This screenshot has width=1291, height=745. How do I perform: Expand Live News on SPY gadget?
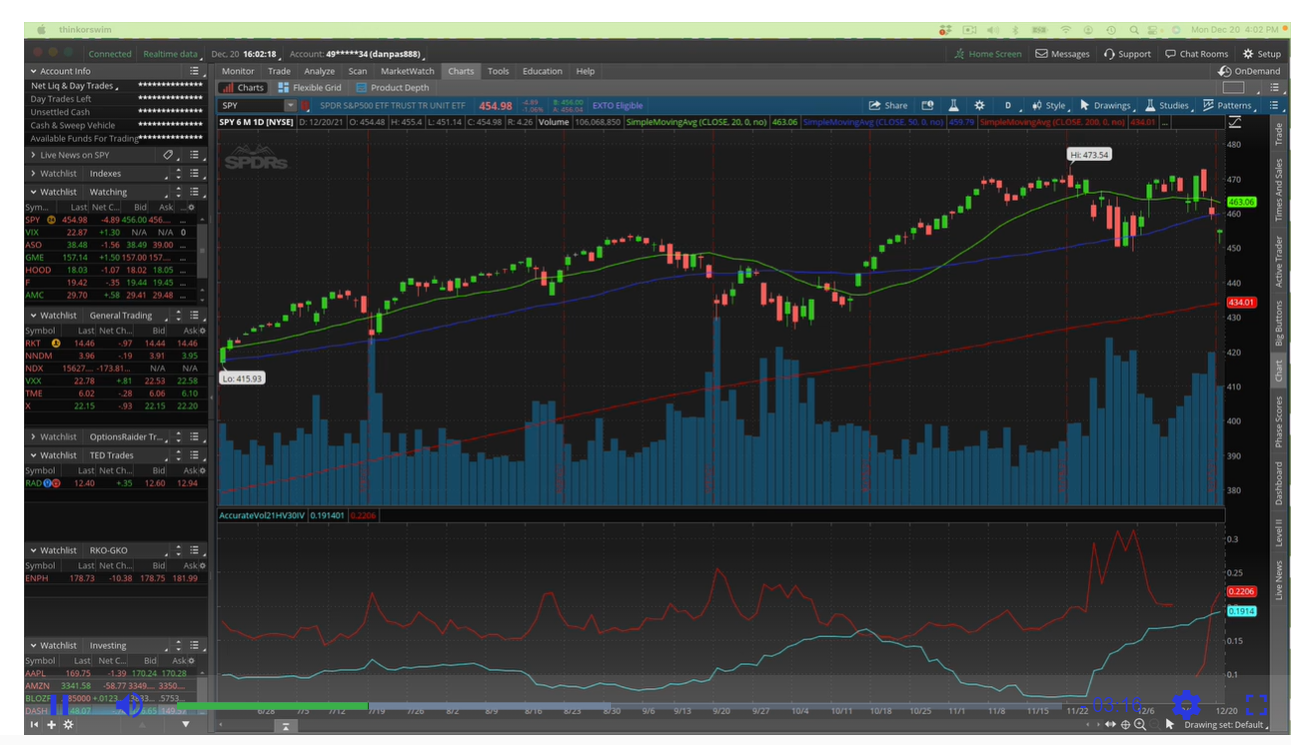(x=33, y=155)
